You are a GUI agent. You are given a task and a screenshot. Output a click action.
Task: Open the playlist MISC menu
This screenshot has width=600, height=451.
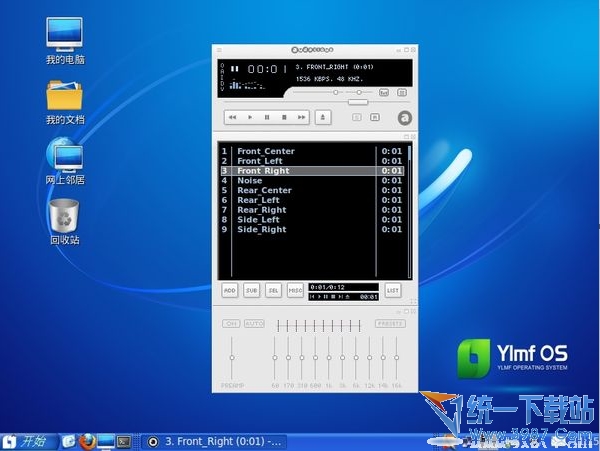click(x=295, y=290)
